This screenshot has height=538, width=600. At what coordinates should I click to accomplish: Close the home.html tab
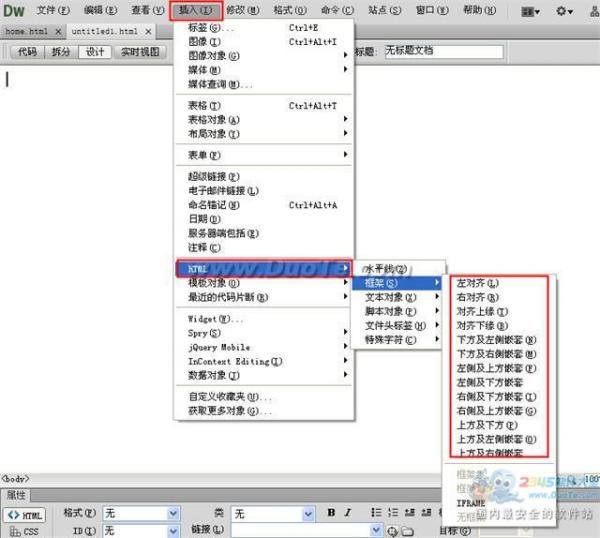58,31
